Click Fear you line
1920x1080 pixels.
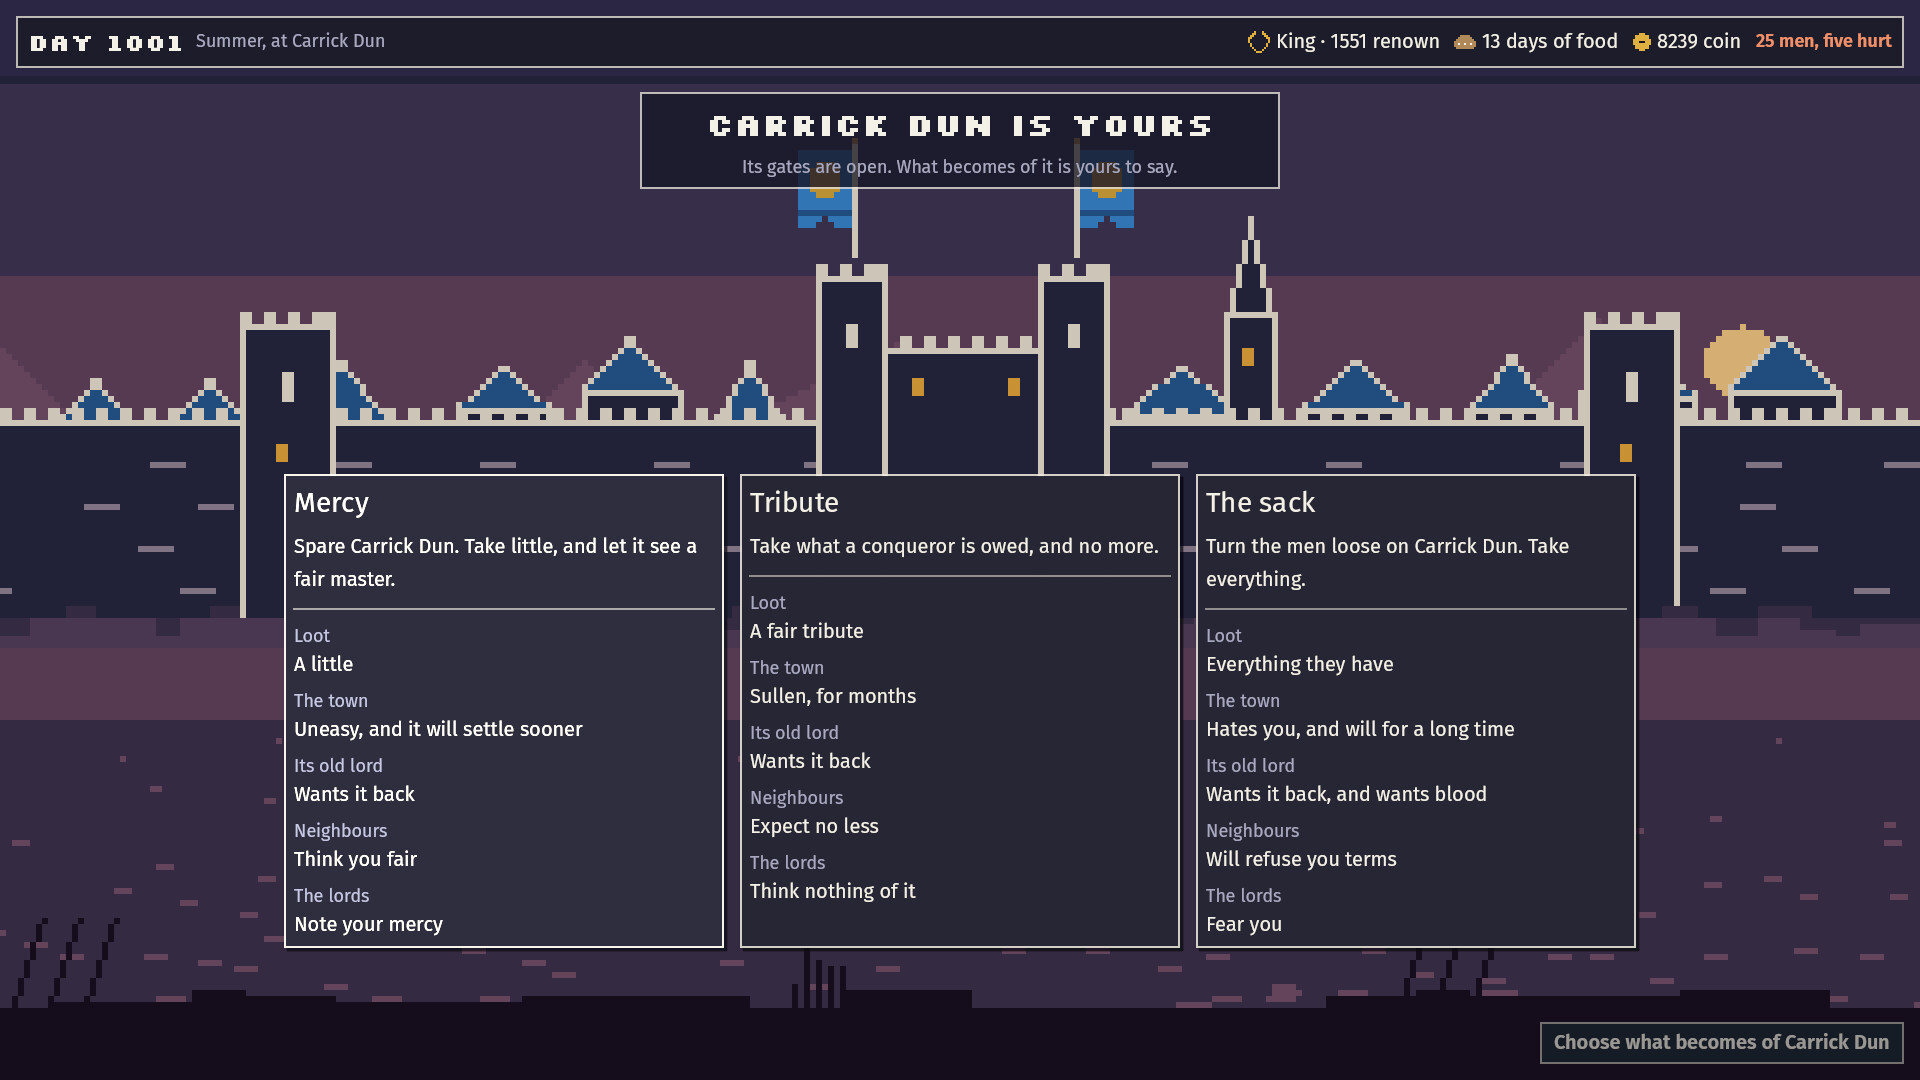pos(1244,924)
